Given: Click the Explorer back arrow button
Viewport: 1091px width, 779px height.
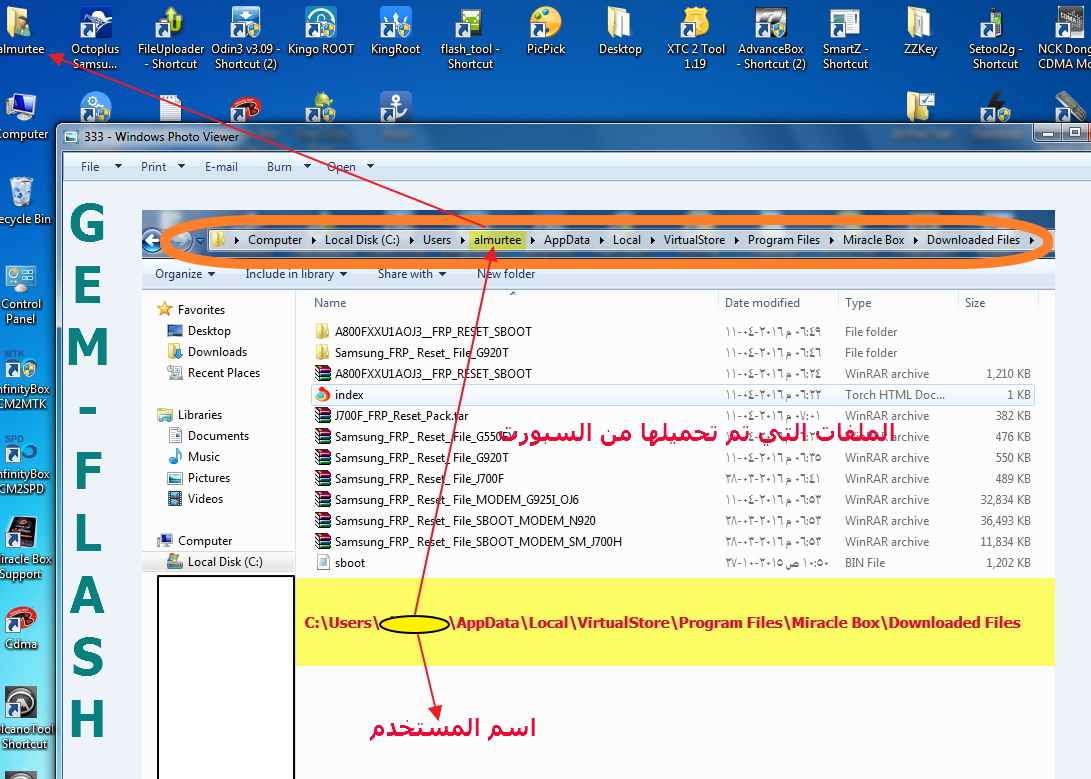Looking at the screenshot, I should pos(152,241).
